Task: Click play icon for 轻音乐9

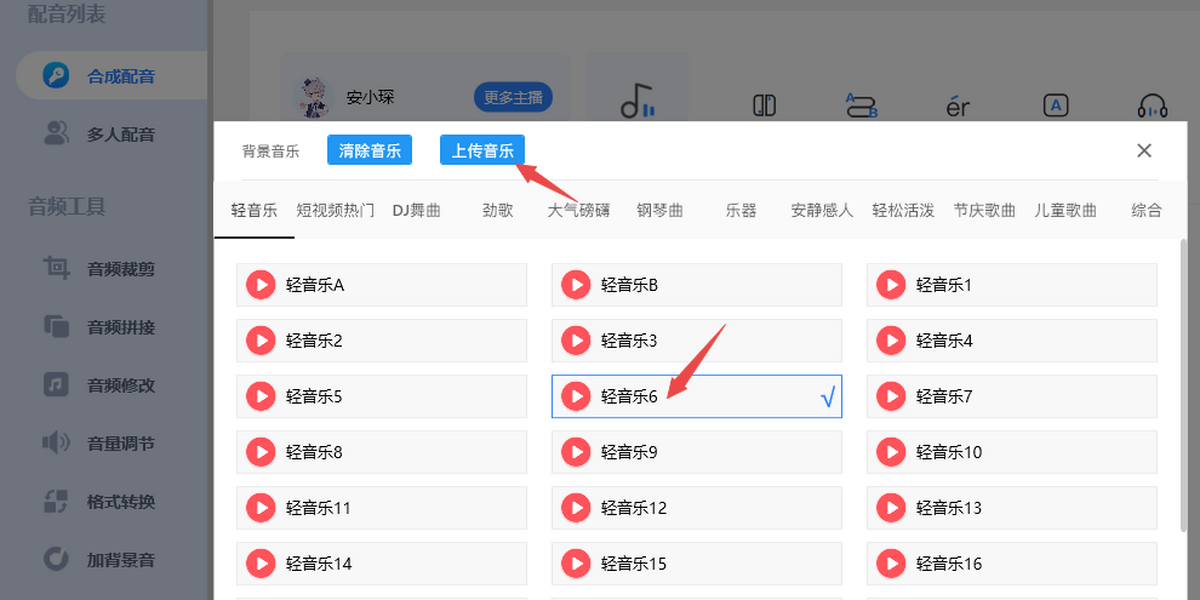Action: (x=576, y=453)
